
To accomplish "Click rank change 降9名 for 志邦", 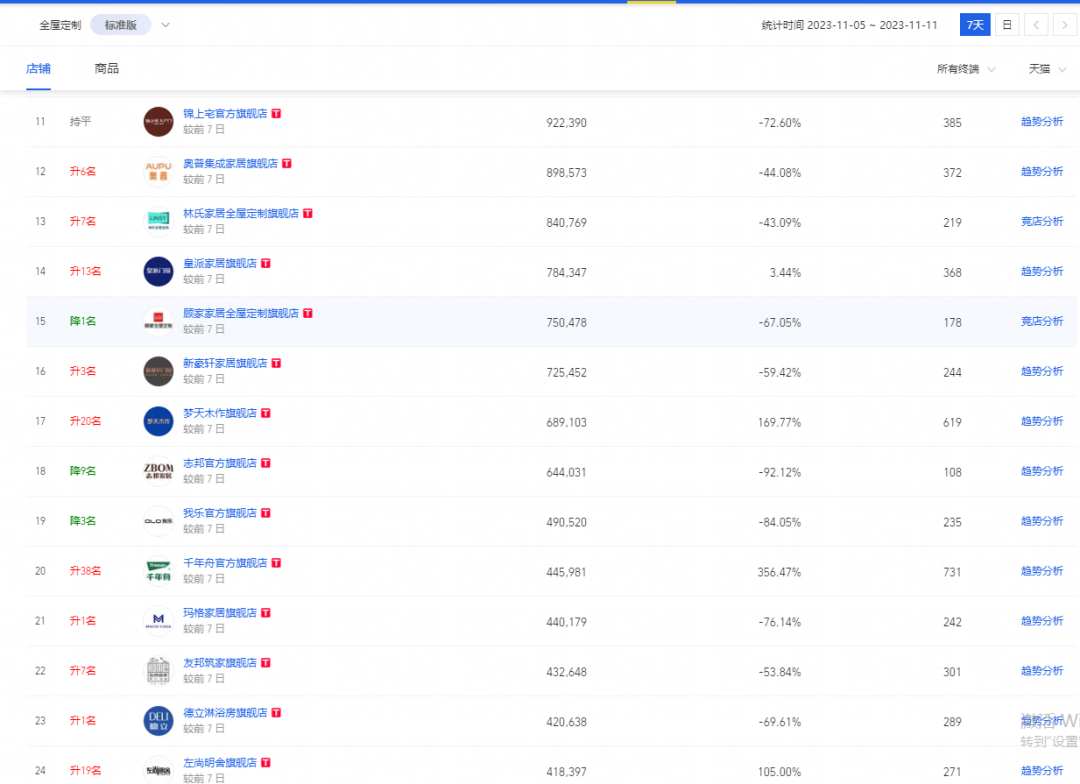I will [83, 471].
